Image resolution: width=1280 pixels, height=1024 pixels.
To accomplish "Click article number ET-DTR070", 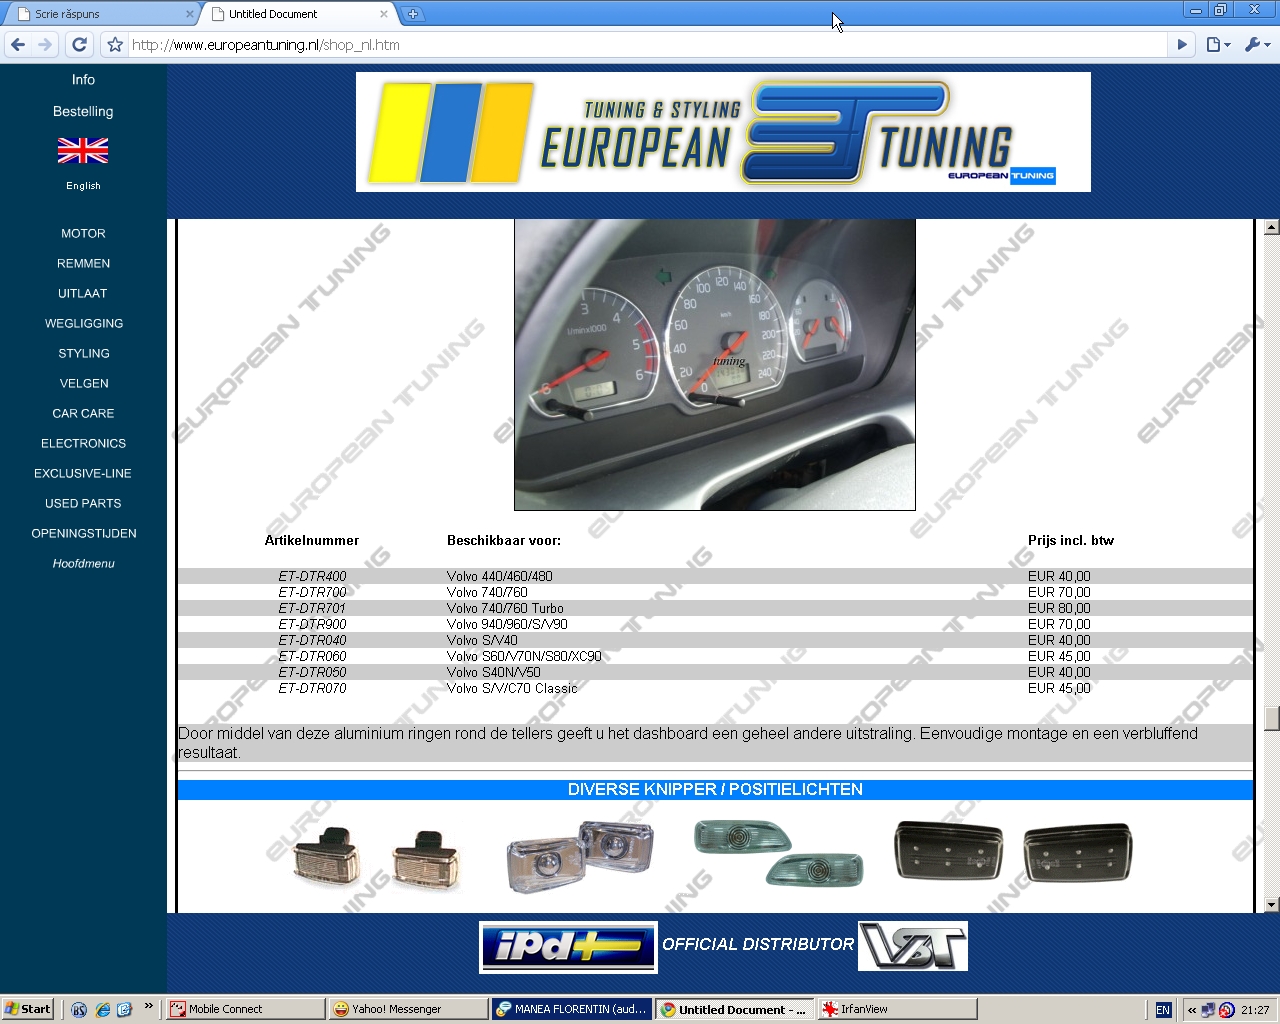I will point(312,688).
